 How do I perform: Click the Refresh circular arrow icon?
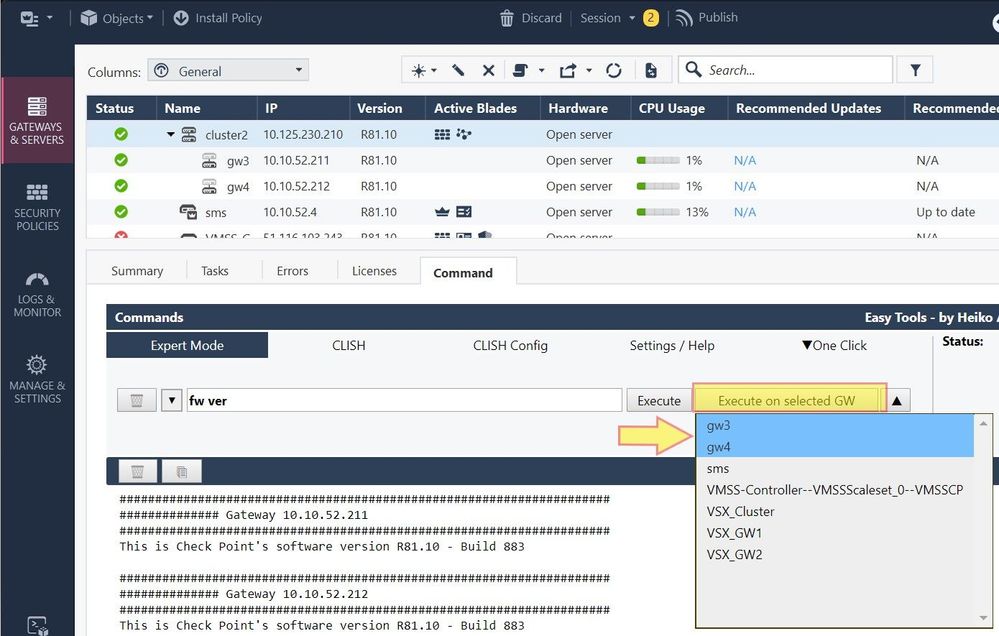tap(614, 70)
